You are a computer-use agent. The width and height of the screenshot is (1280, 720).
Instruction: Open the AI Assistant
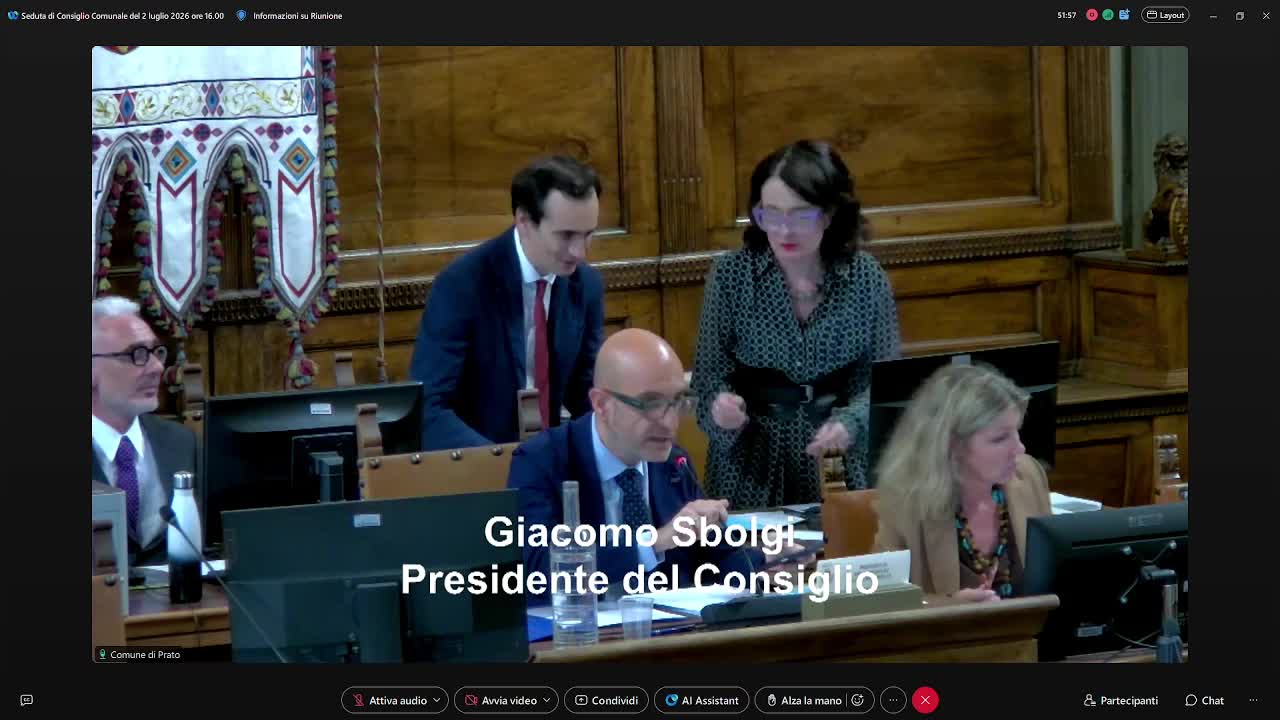[x=701, y=700]
